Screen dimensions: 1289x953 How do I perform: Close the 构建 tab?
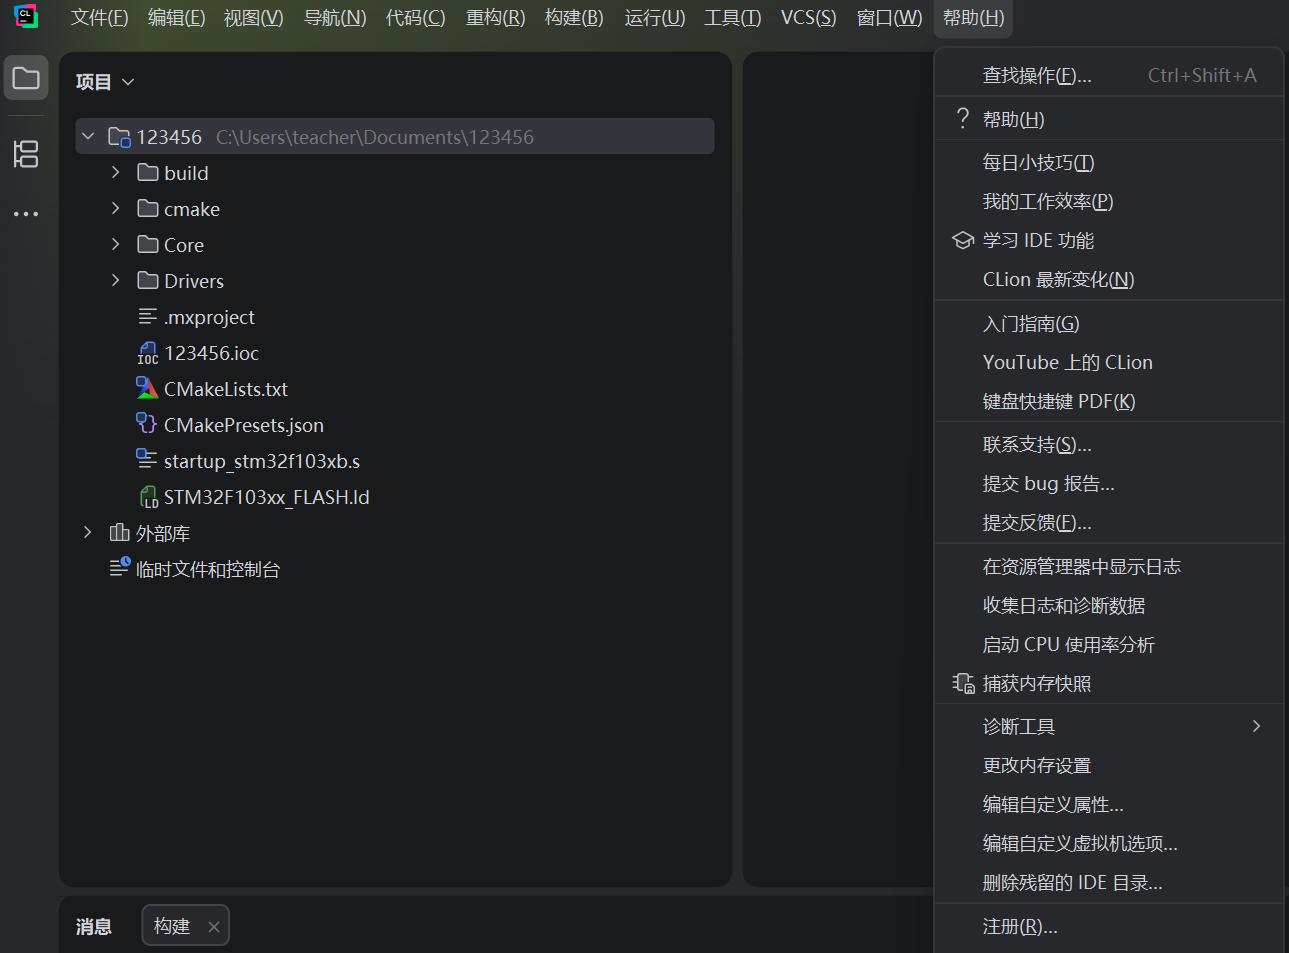coord(214,927)
